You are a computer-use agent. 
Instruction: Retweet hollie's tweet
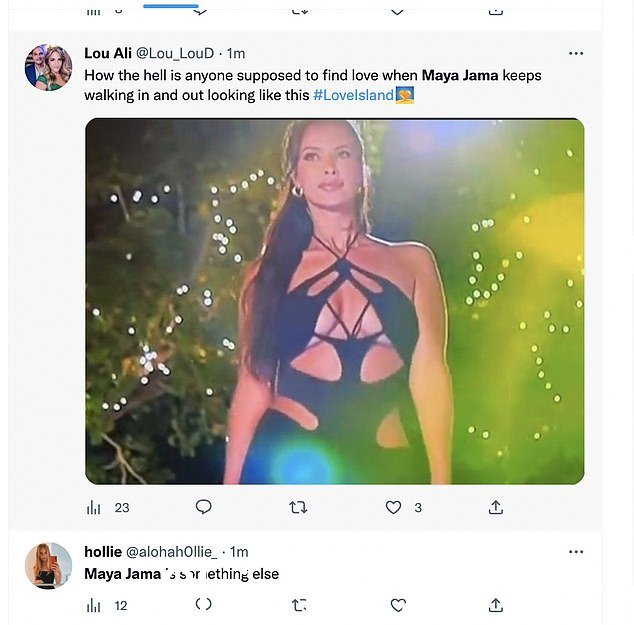point(299,605)
